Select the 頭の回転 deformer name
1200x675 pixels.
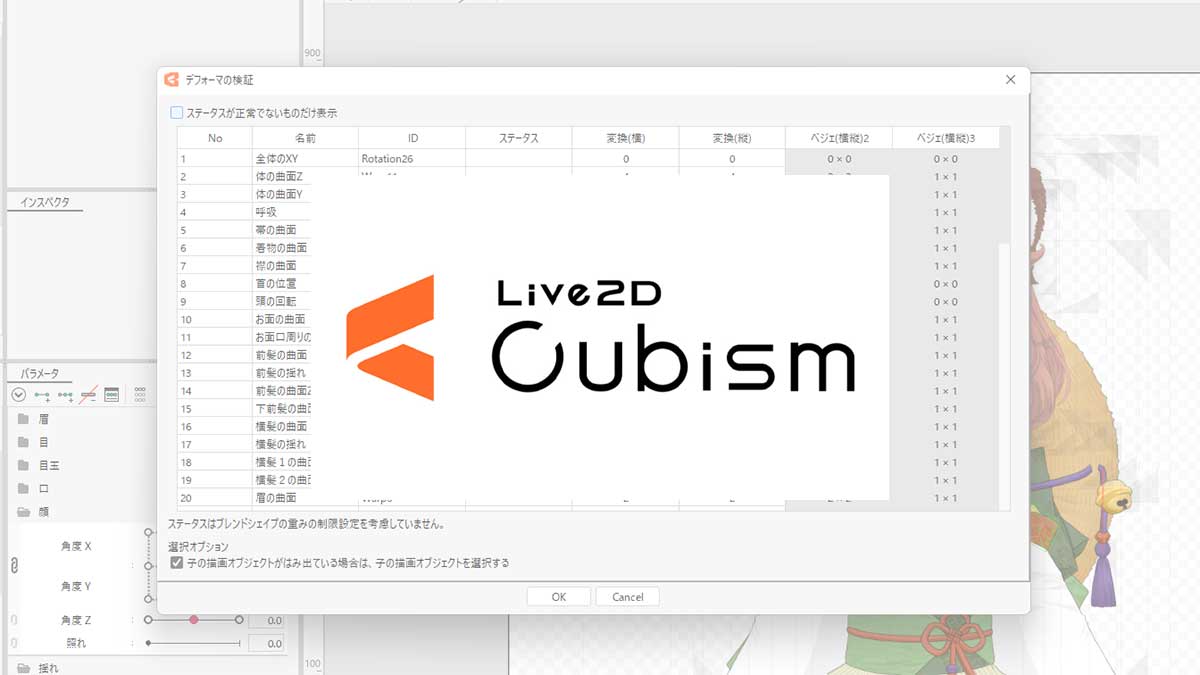[275, 301]
